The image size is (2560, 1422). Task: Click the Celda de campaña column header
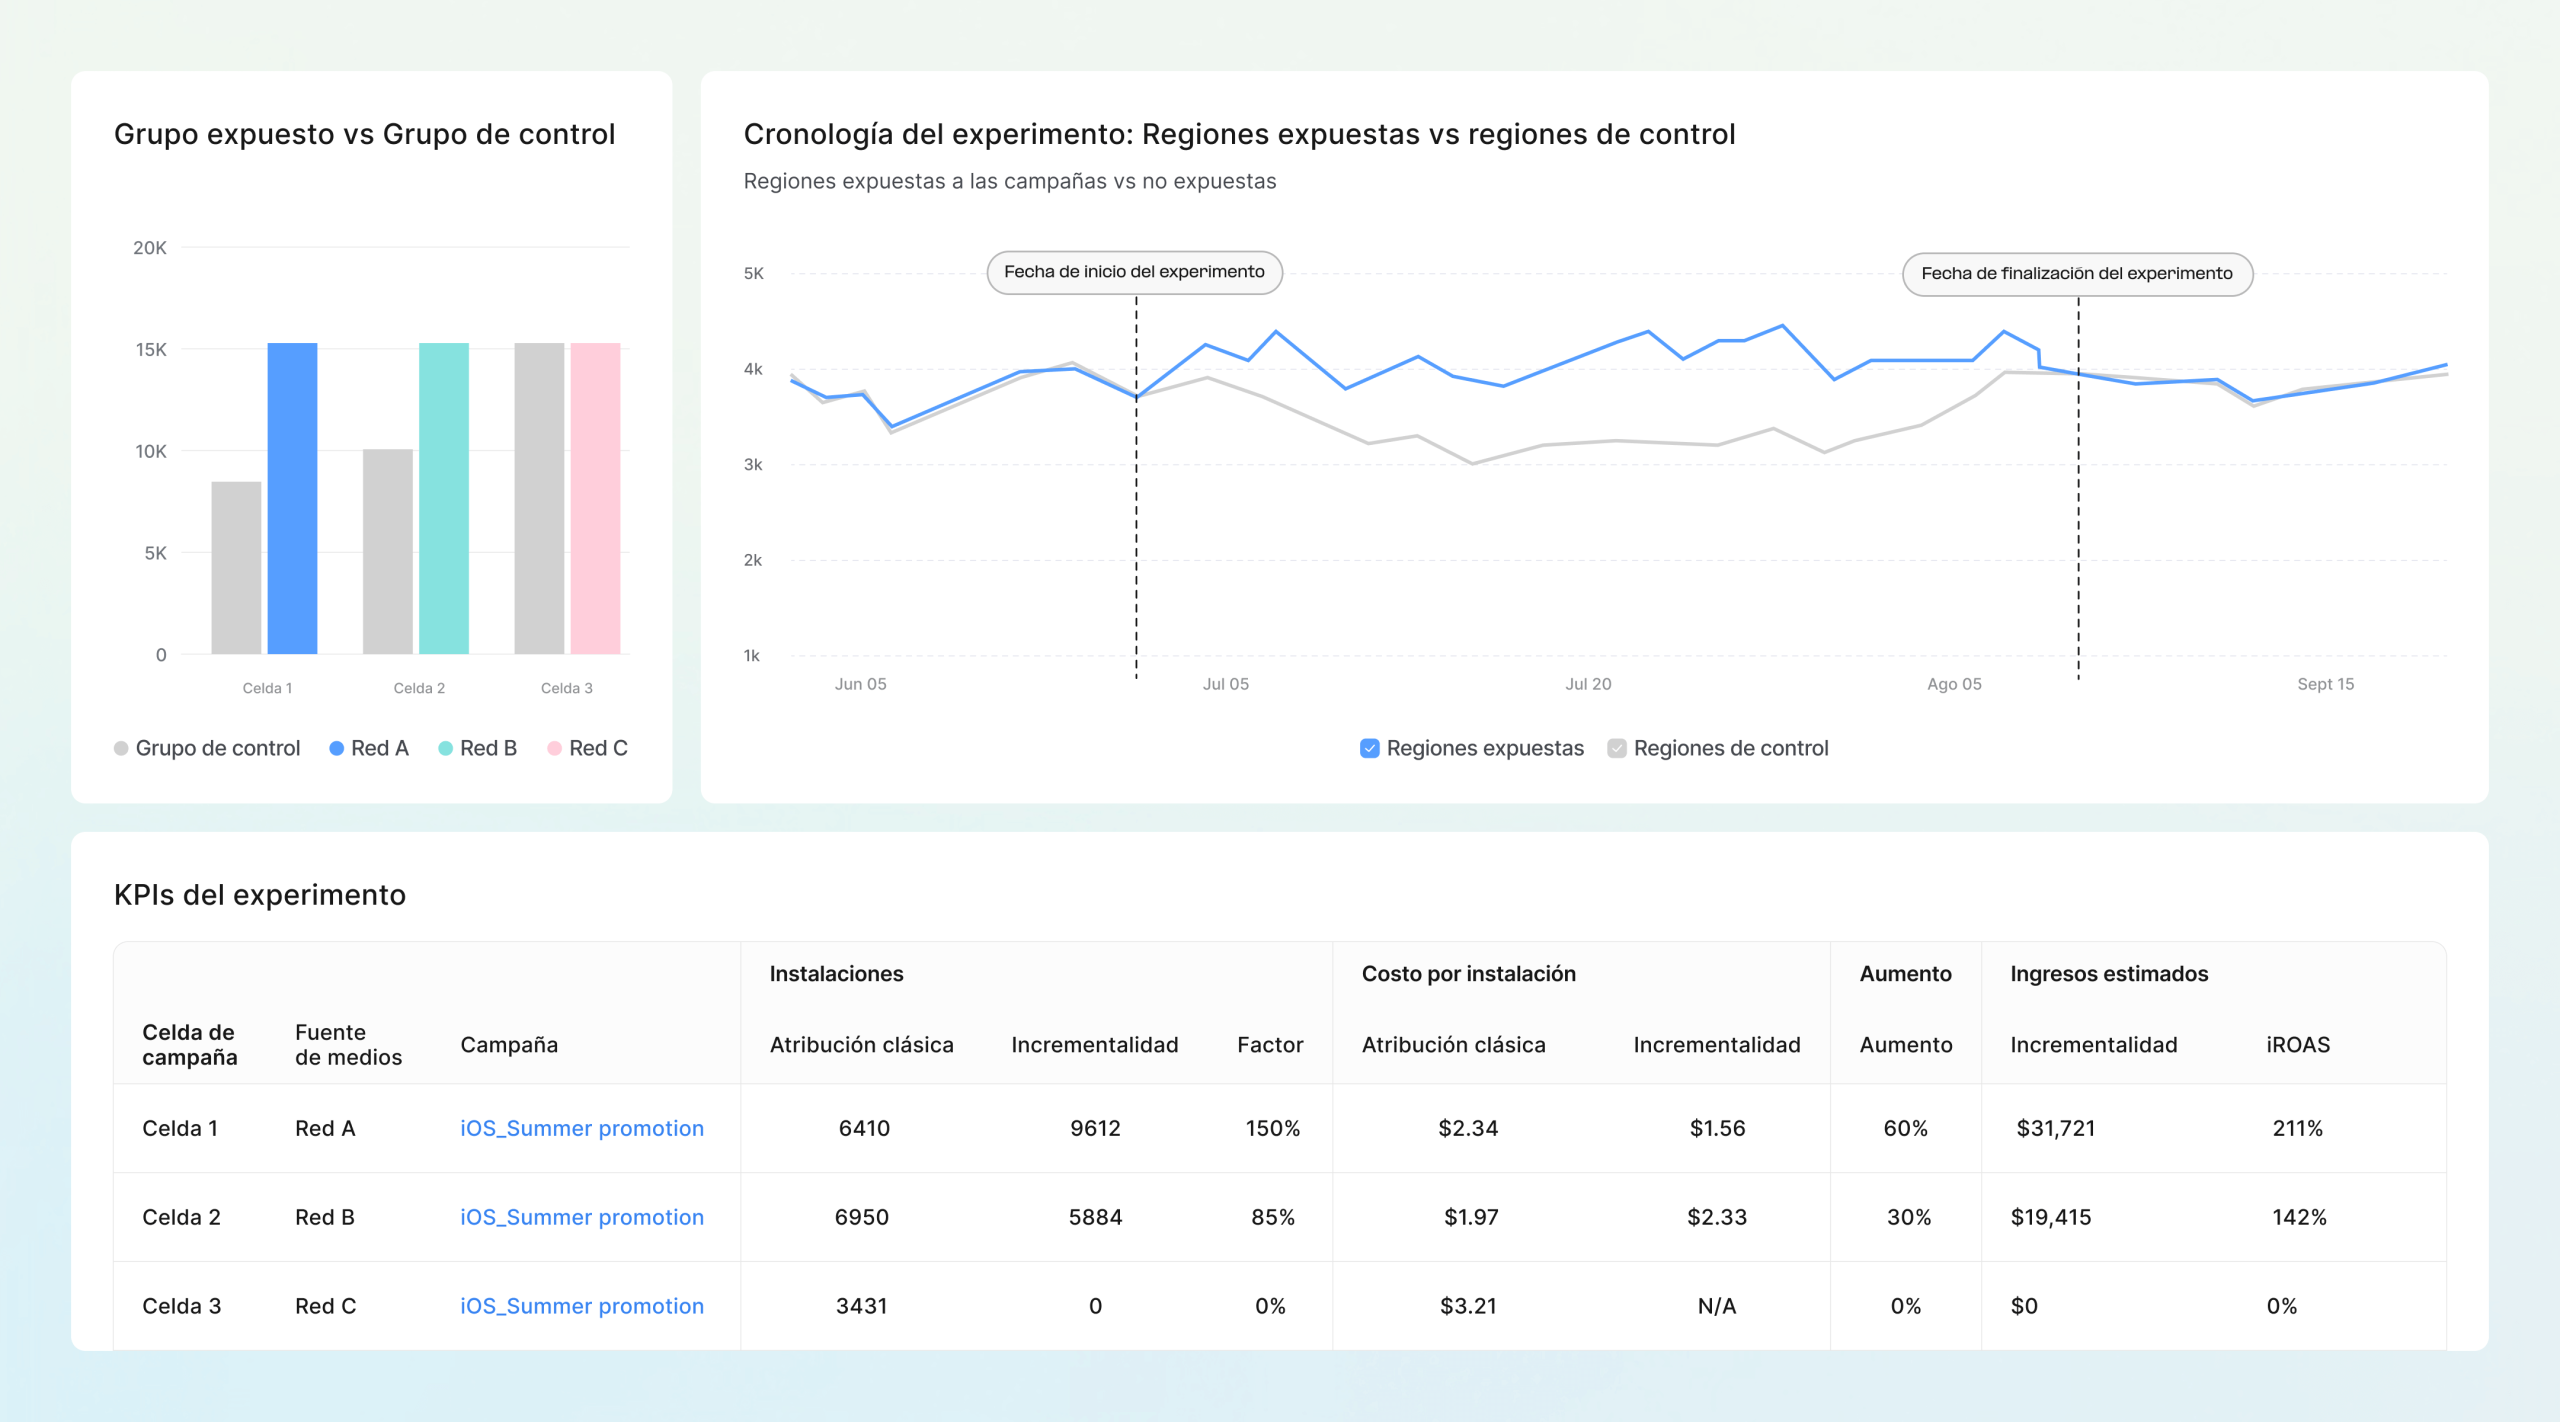point(189,1044)
